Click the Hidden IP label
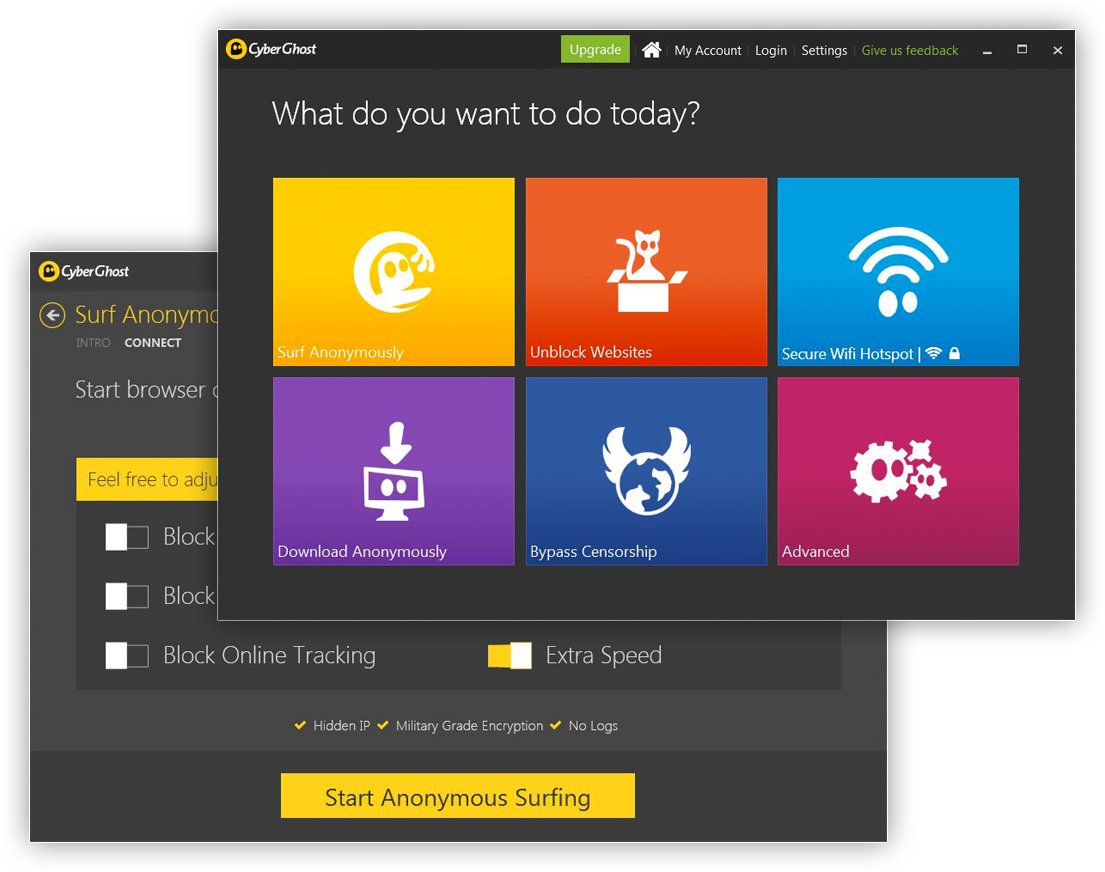 pos(341,725)
